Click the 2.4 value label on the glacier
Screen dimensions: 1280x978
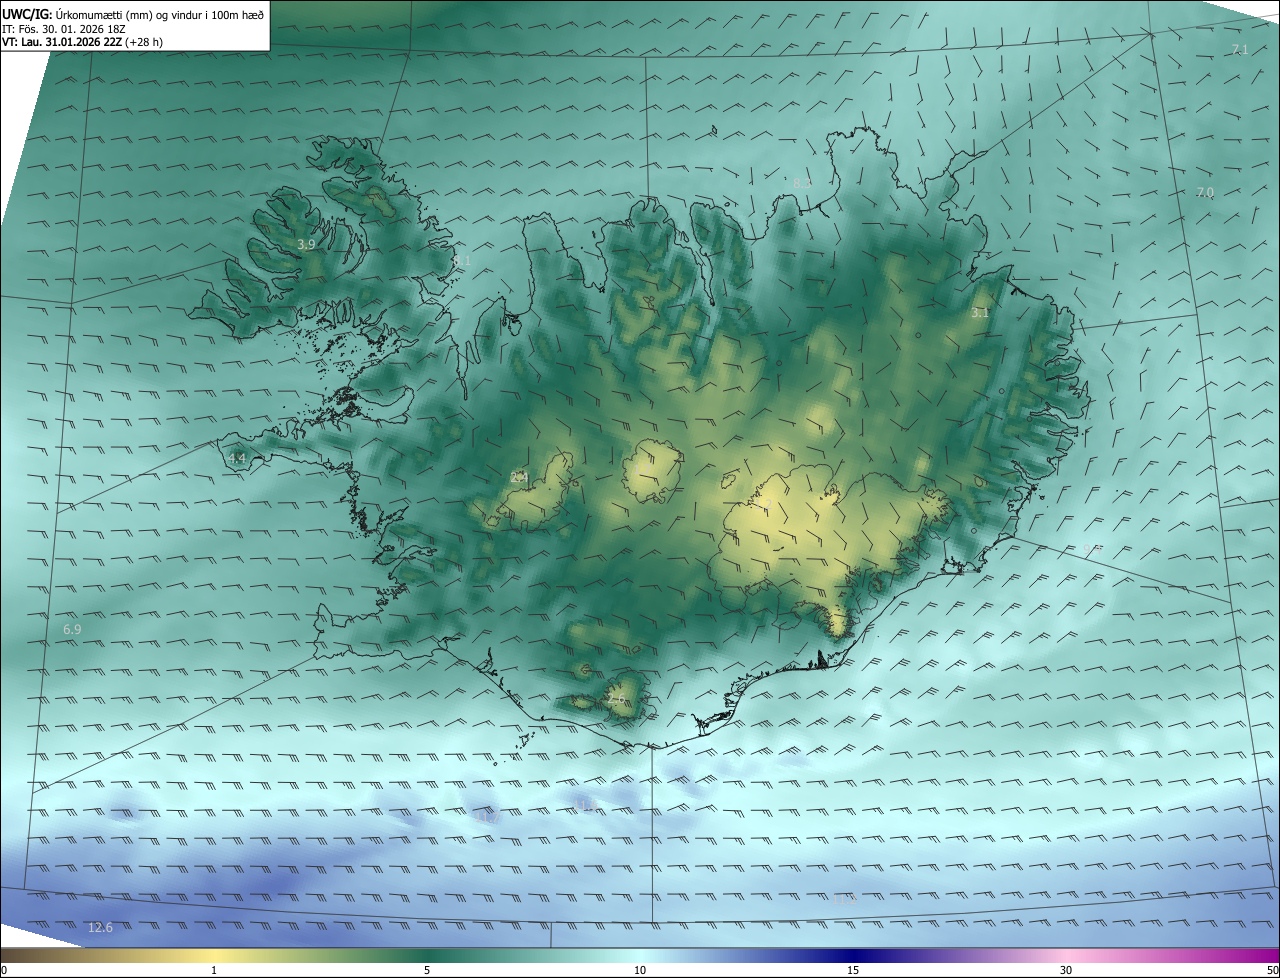[x=519, y=478]
